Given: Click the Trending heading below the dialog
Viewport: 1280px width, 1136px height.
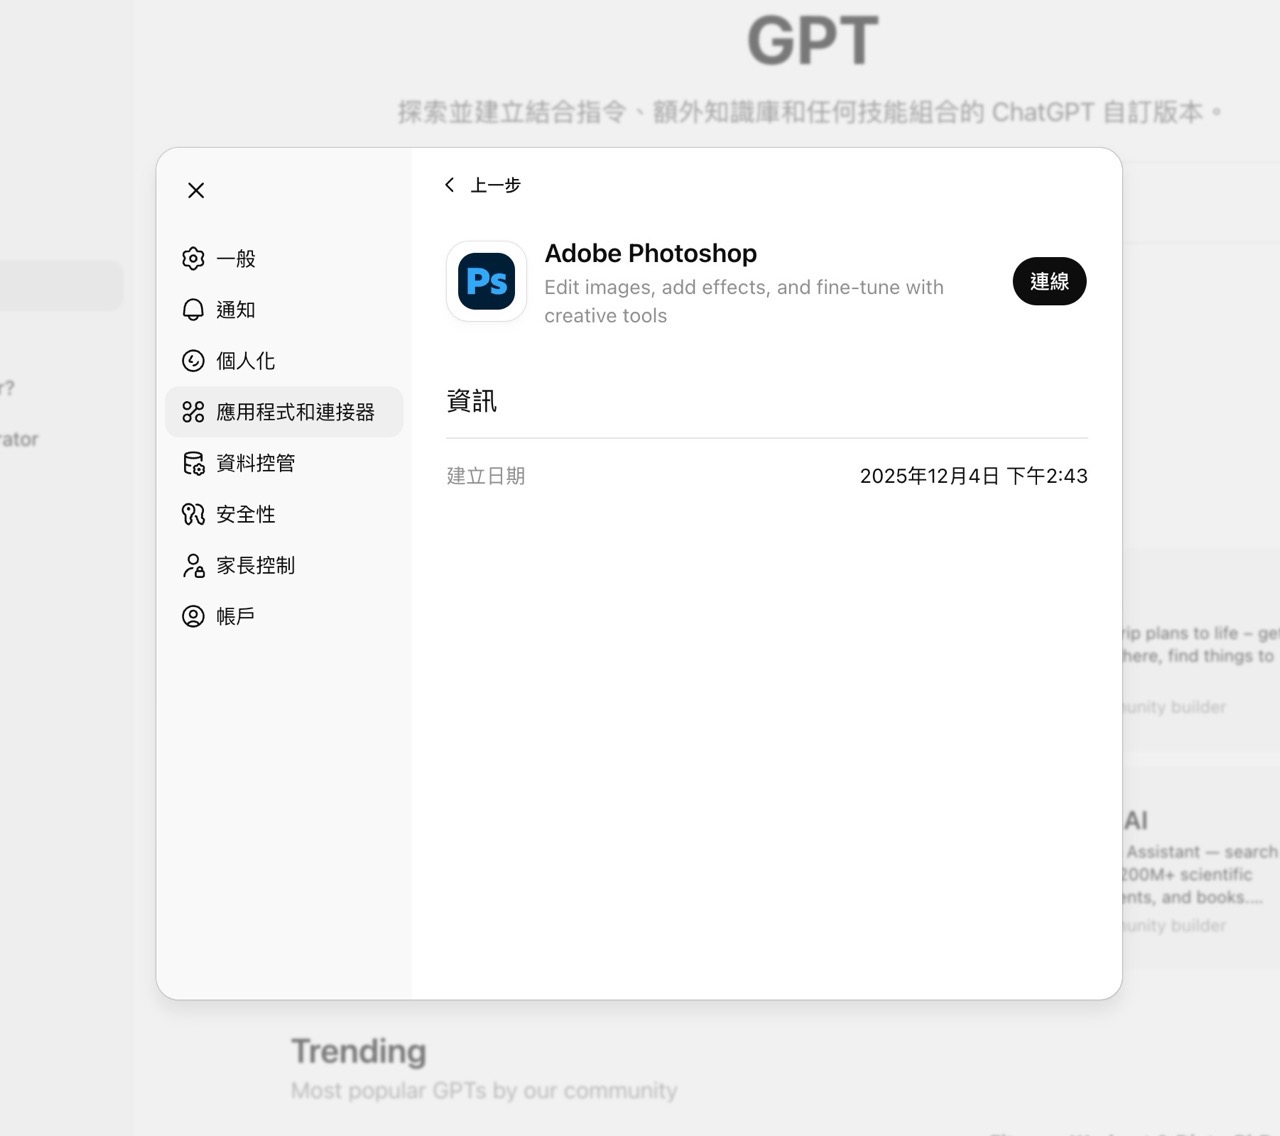Looking at the screenshot, I should coord(358,1051).
